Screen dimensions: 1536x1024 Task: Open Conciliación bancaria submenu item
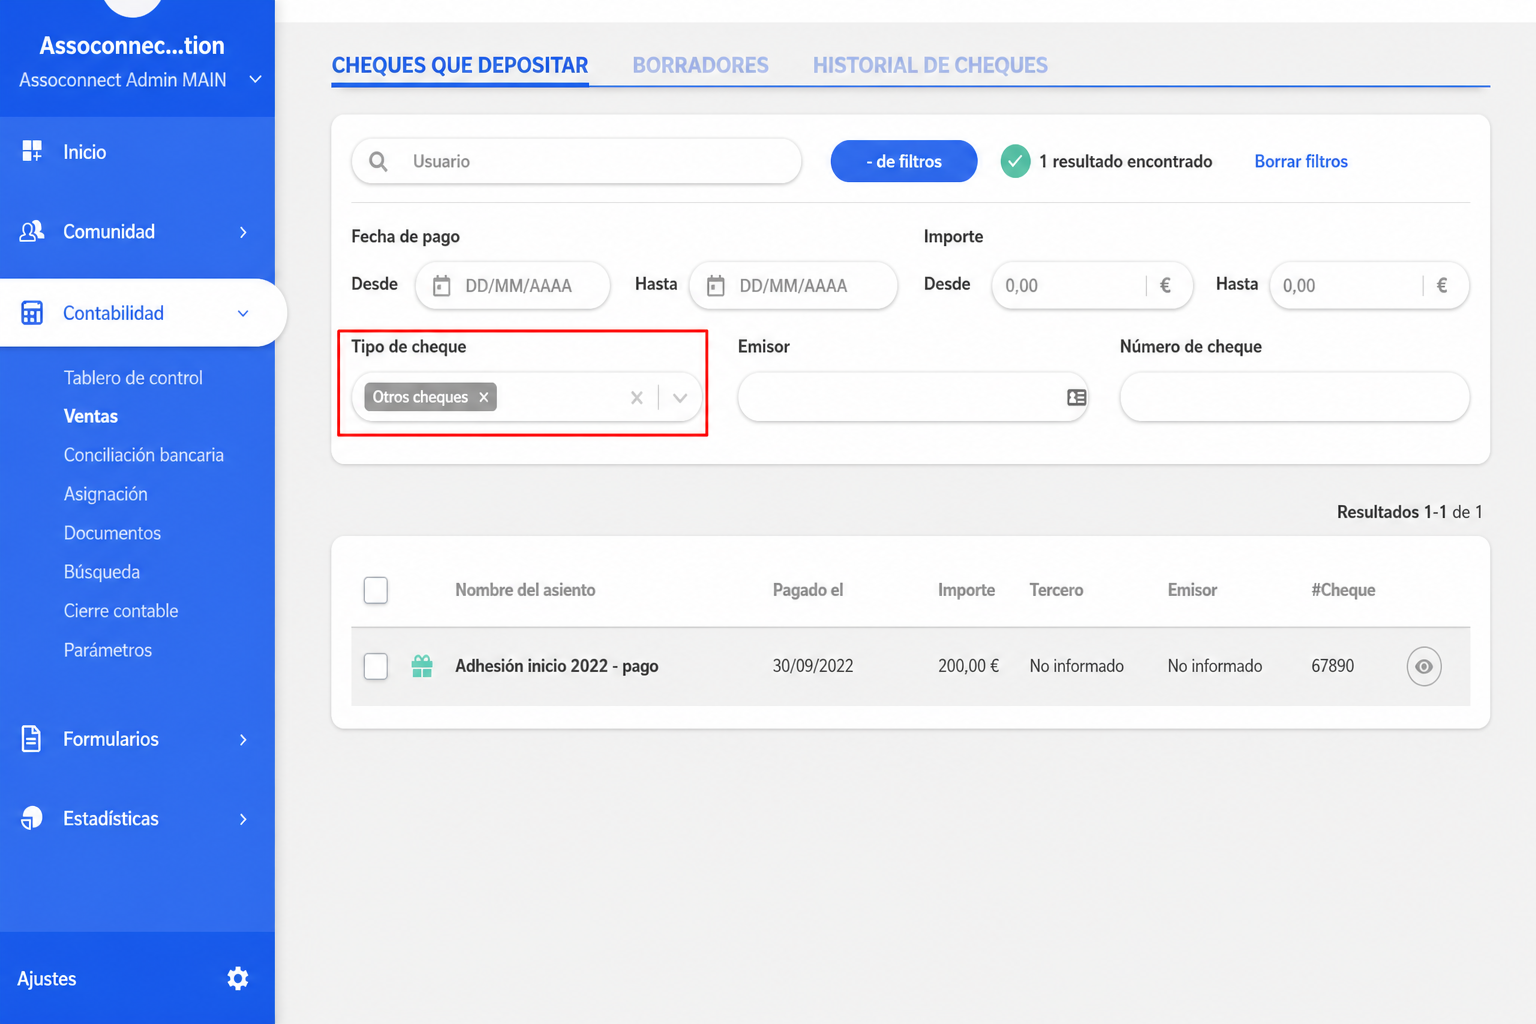click(144, 455)
